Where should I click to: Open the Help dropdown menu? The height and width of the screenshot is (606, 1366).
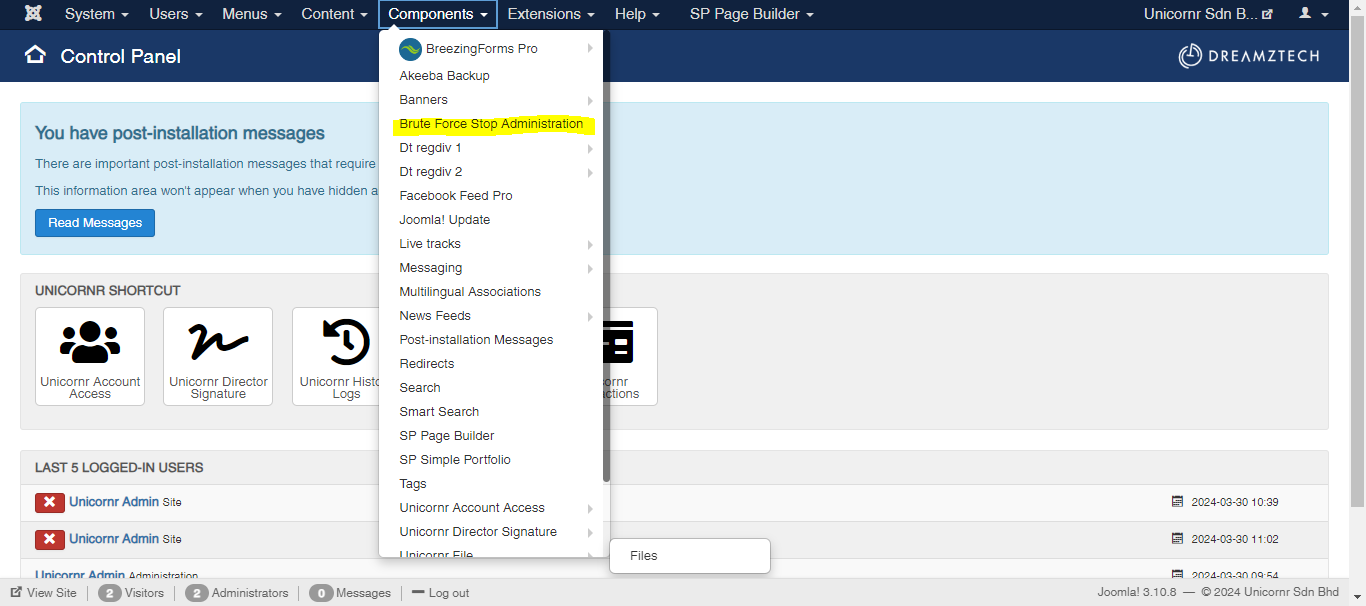click(637, 14)
